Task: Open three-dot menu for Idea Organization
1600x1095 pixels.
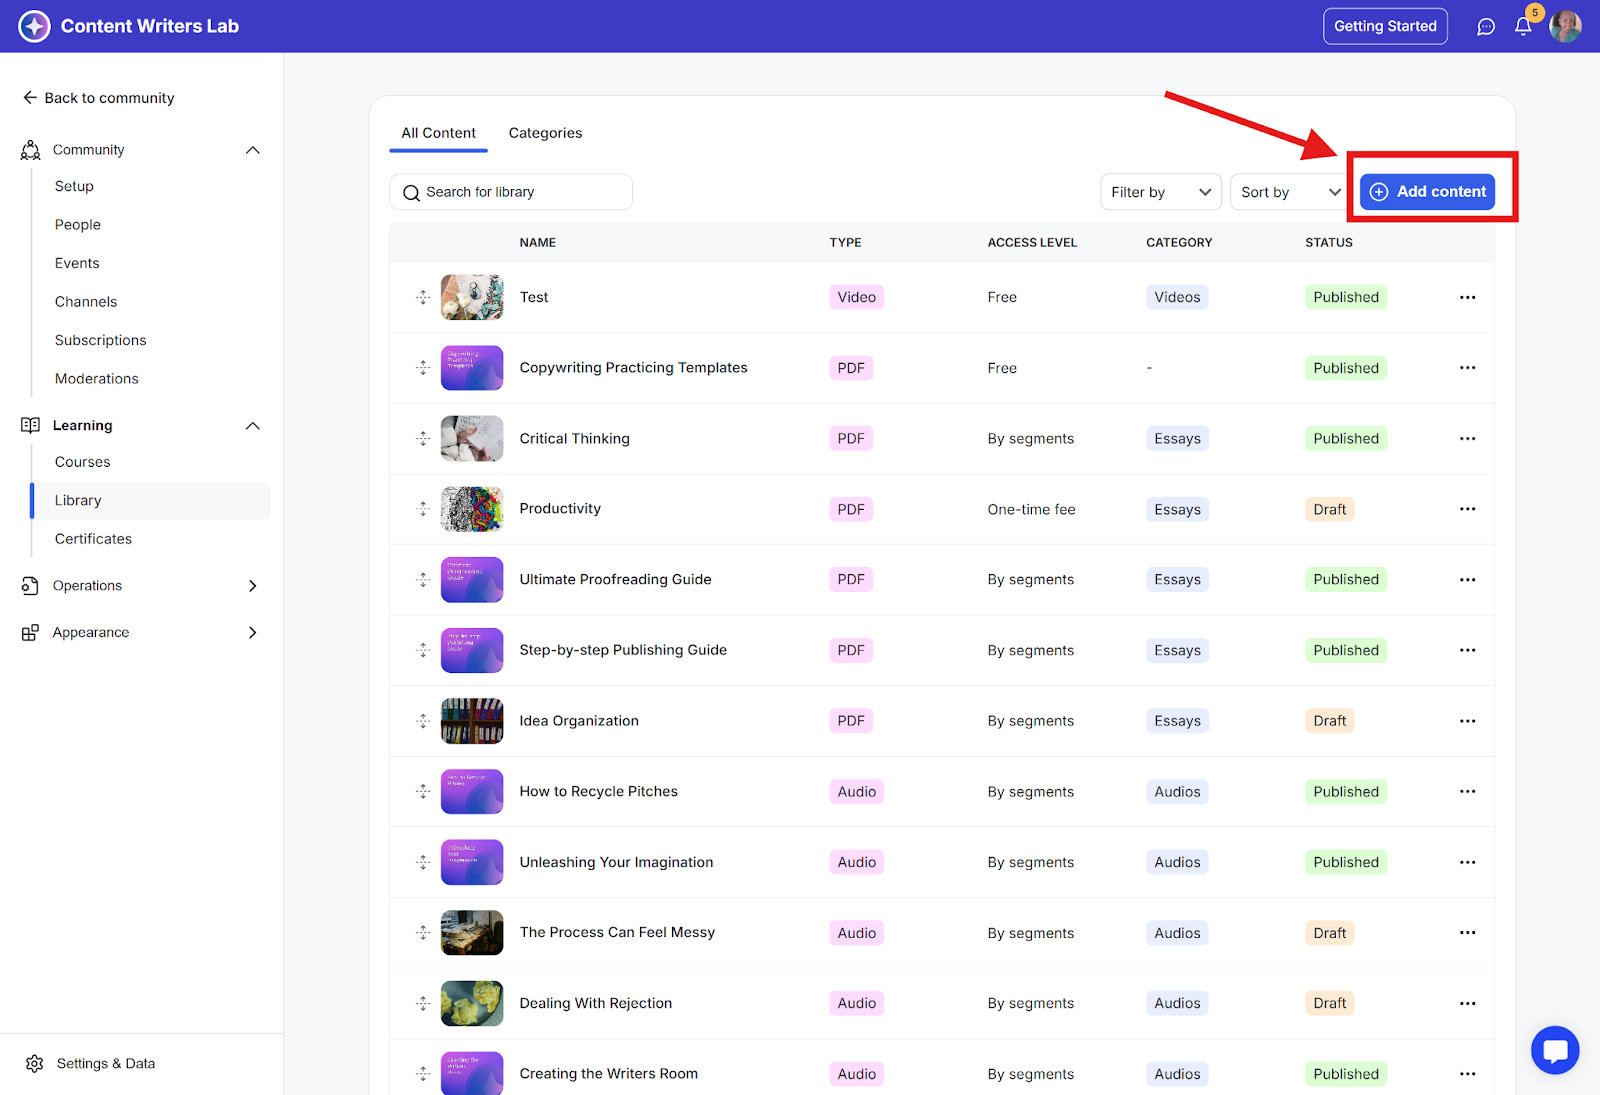Action: (1467, 721)
